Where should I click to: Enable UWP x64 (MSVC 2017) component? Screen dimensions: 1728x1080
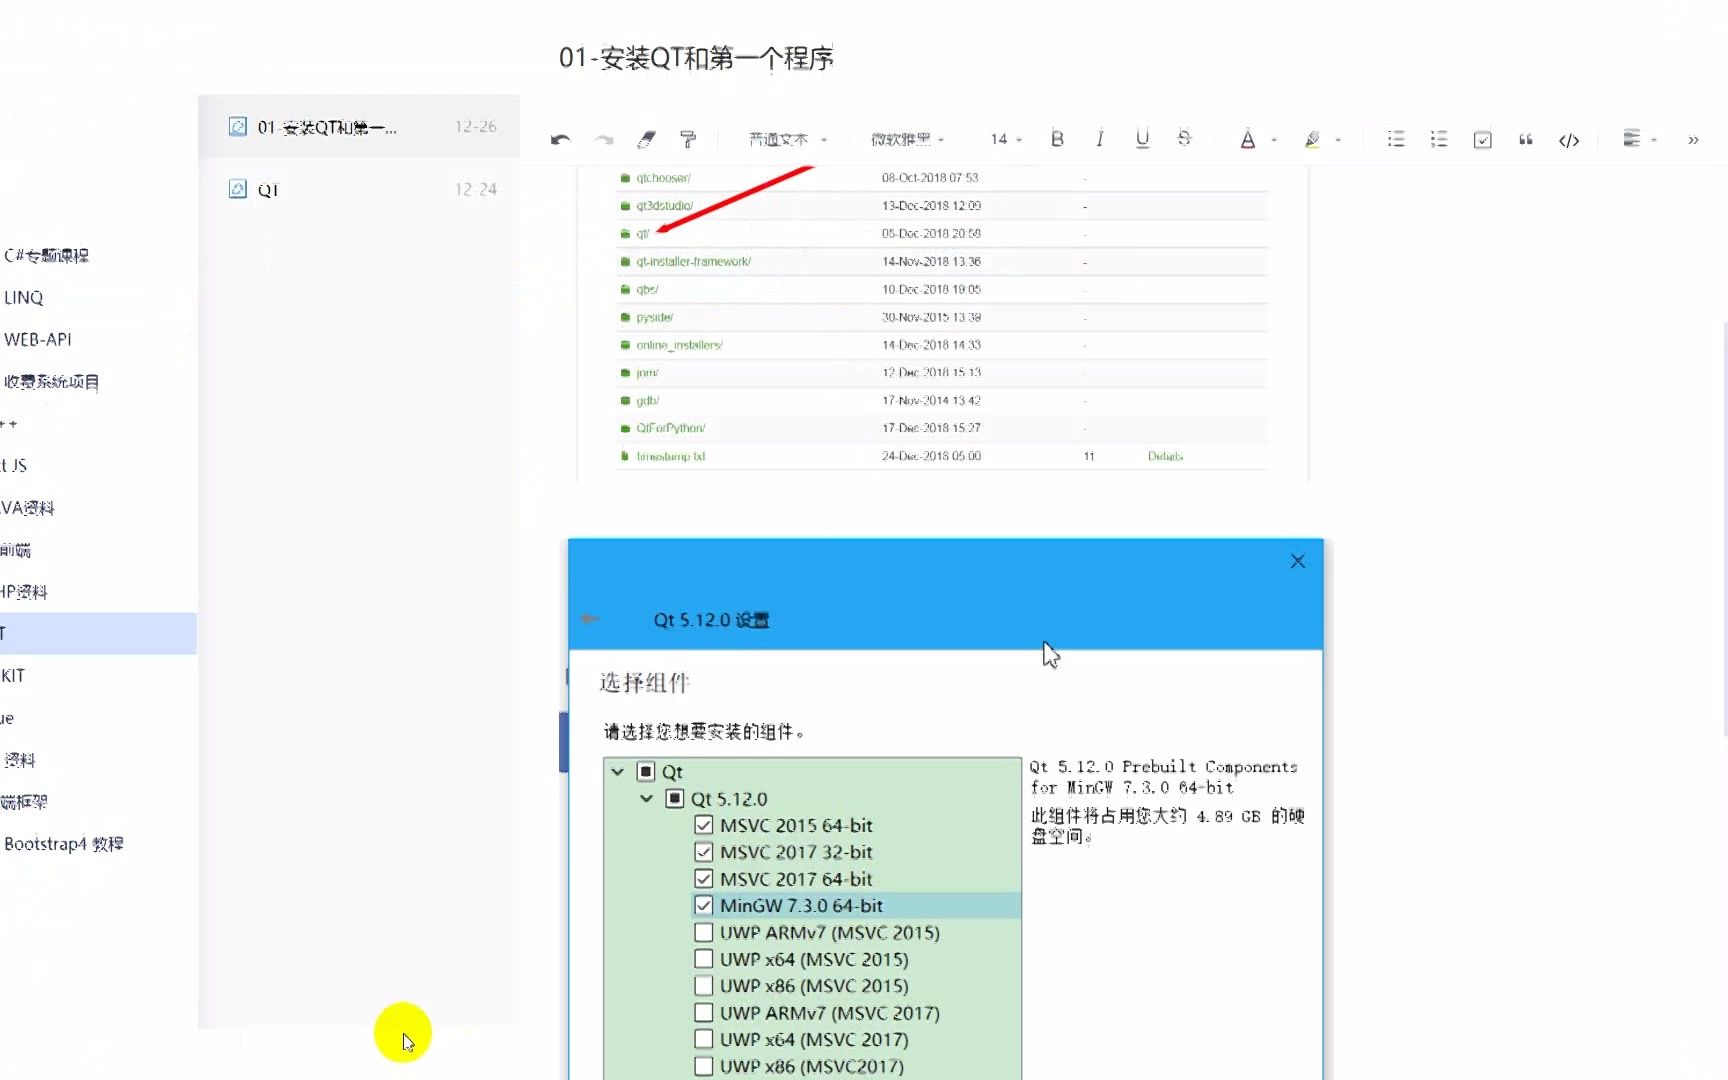(704, 1039)
